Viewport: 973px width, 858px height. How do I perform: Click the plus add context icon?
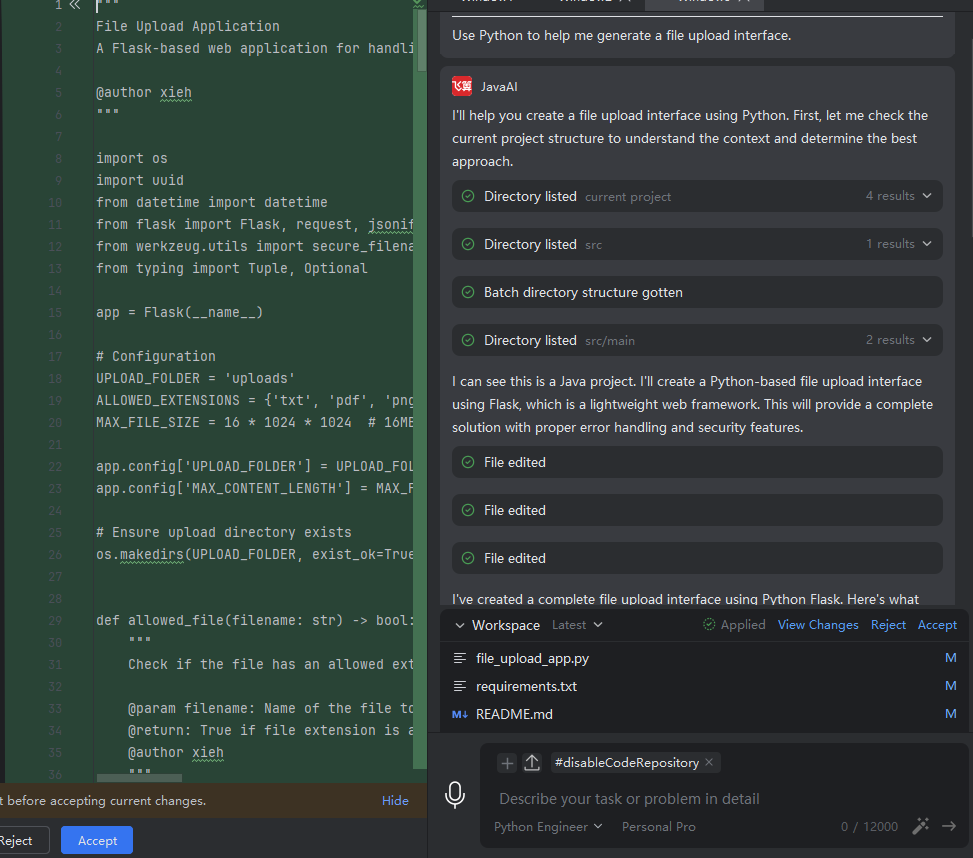[x=507, y=763]
